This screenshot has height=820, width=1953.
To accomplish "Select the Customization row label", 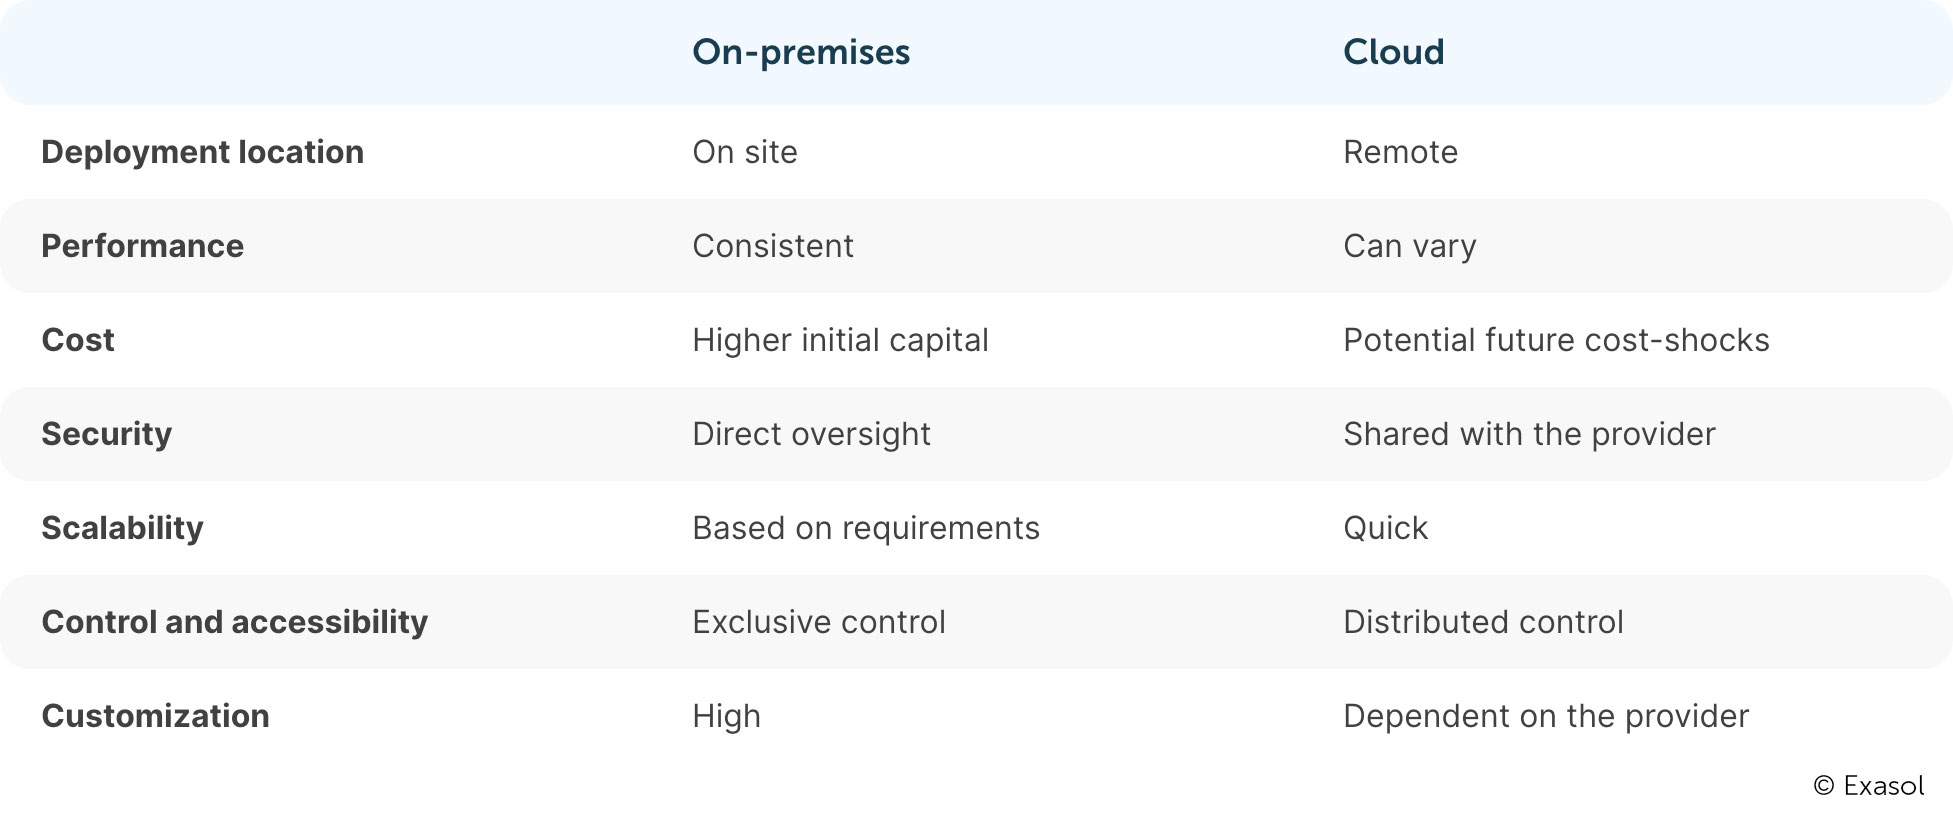I will coord(155,716).
